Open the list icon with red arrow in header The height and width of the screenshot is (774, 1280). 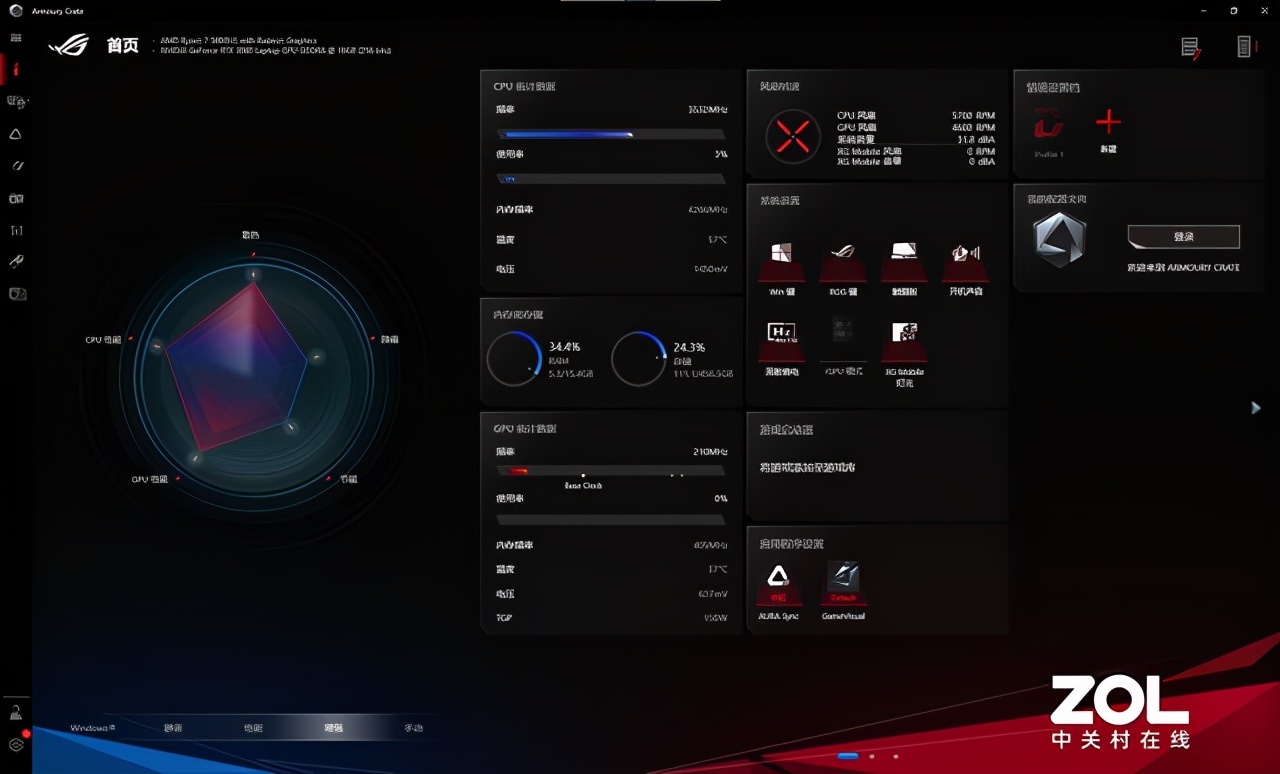pyautogui.click(x=1190, y=47)
